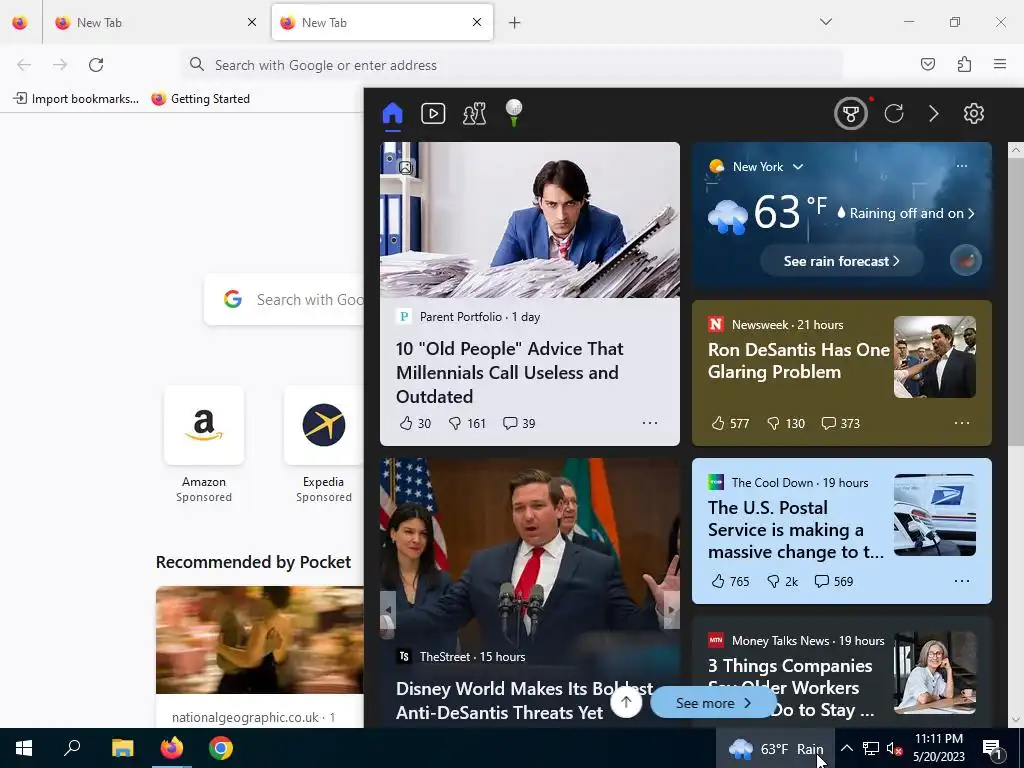The height and width of the screenshot is (768, 1024).
Task: Open taskbar search magnifier
Action: (72, 748)
